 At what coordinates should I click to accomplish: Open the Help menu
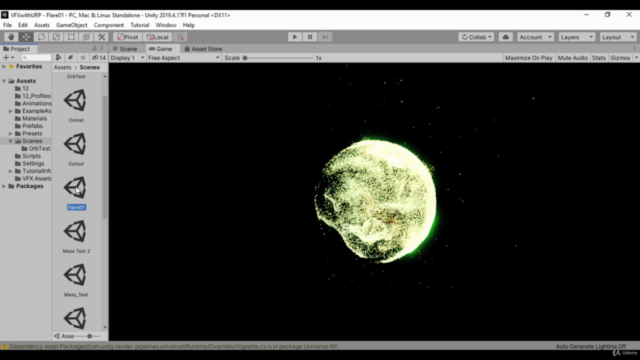(189, 25)
